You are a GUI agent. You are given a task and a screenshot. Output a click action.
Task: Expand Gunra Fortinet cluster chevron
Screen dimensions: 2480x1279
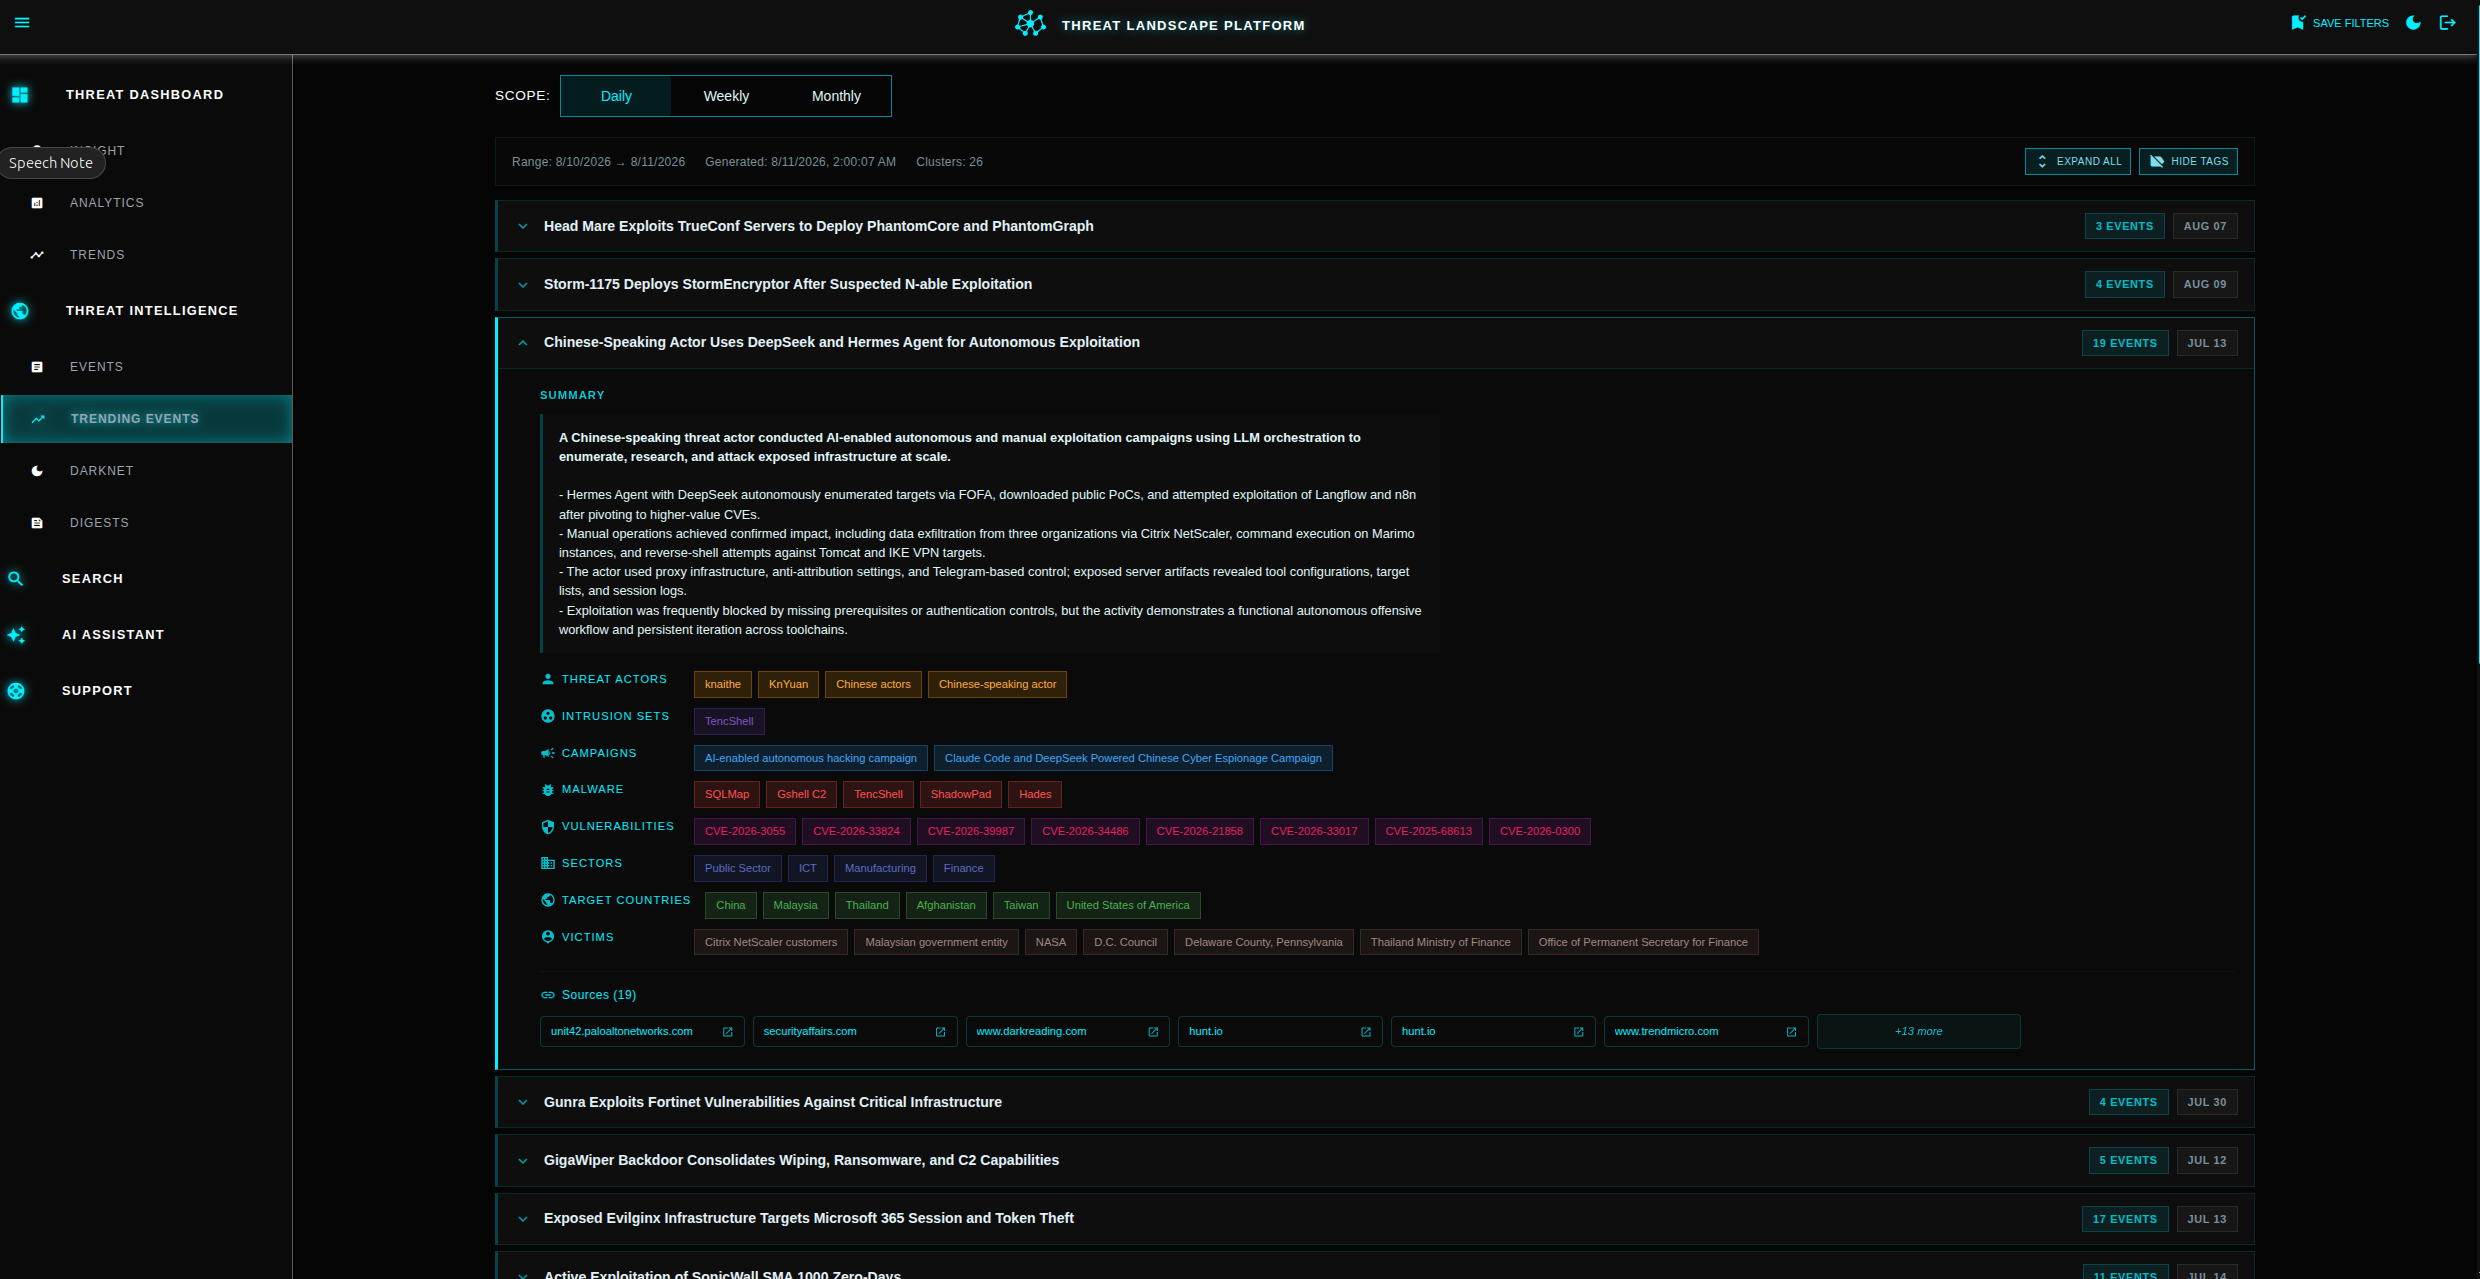coord(523,1102)
